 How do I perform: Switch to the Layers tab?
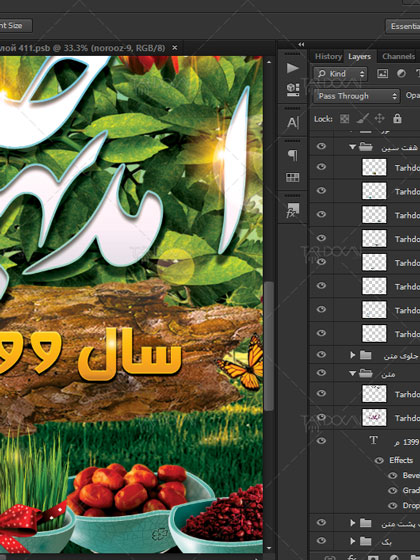360,56
